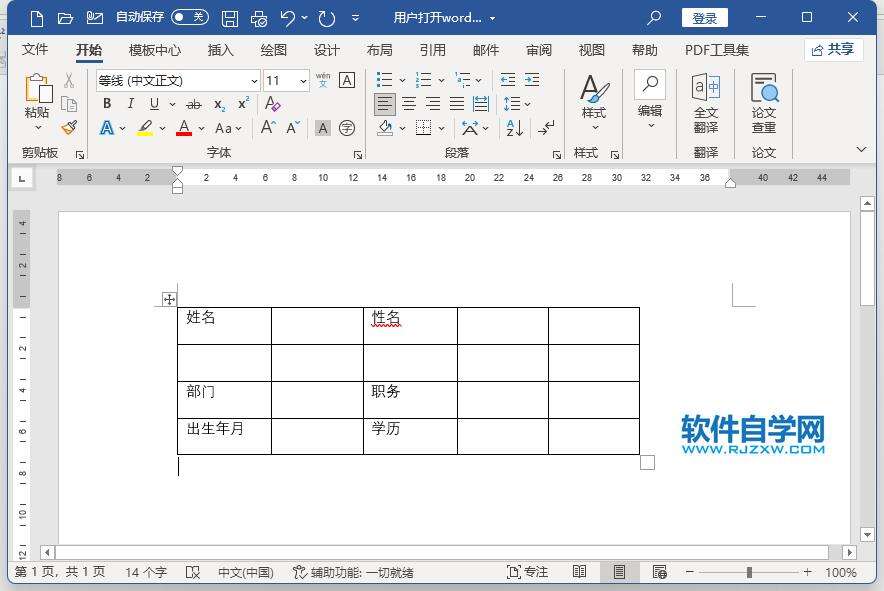Click the phonetic guide wén icon
The height and width of the screenshot is (591, 884).
(323, 80)
